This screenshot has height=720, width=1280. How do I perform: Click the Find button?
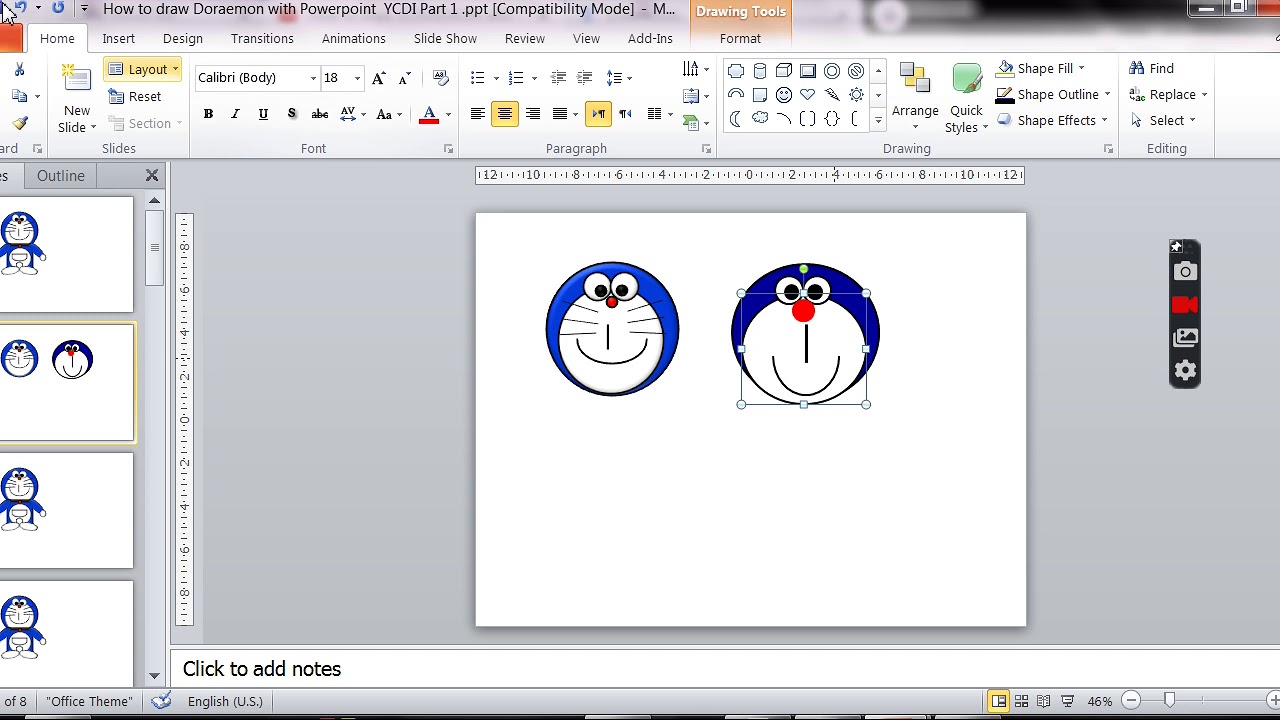pos(1152,68)
